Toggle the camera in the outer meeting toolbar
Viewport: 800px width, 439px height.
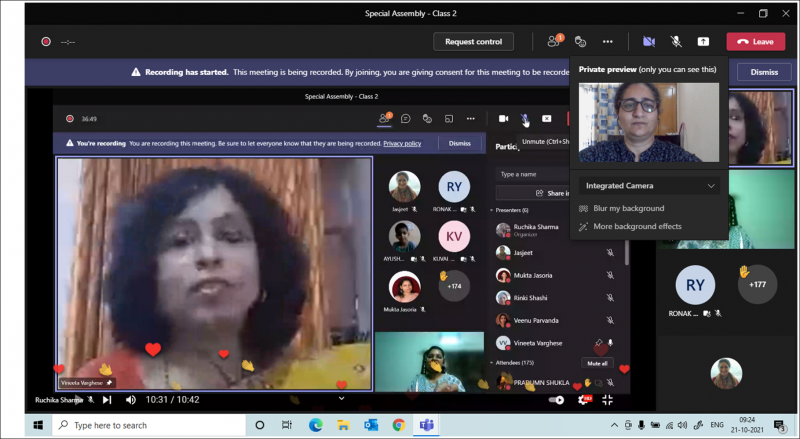pos(649,42)
